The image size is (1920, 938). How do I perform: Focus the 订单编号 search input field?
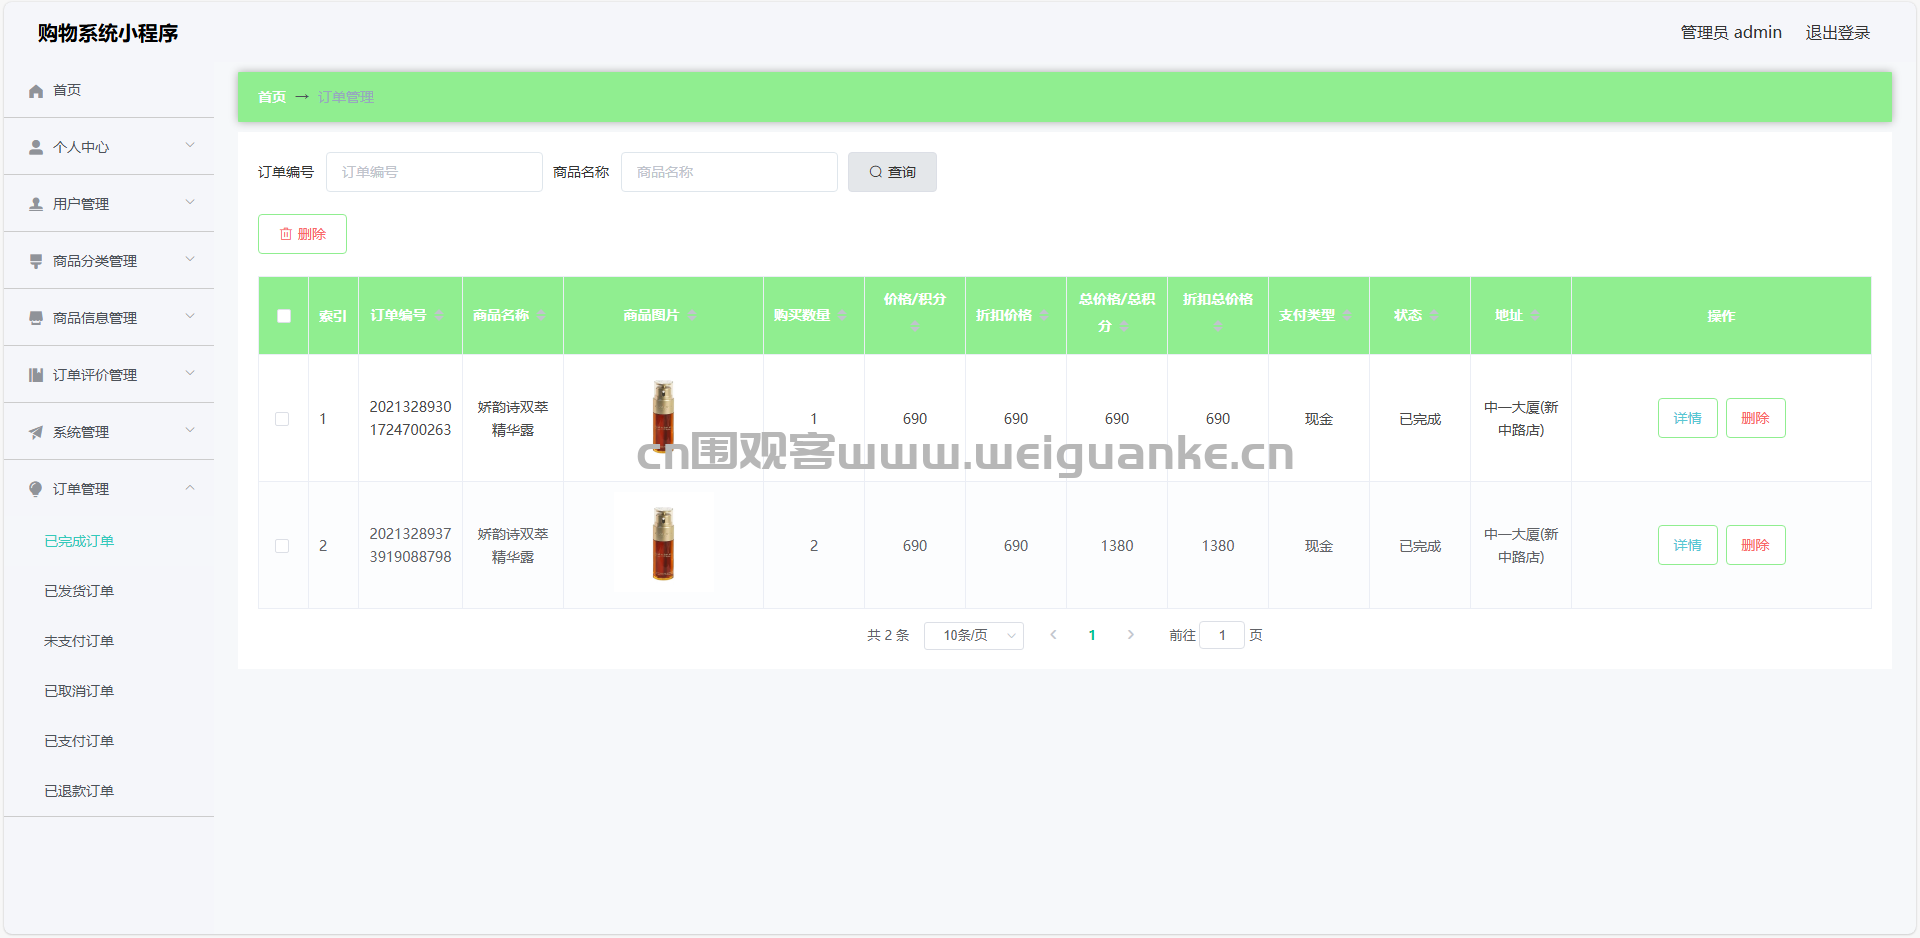coord(434,172)
